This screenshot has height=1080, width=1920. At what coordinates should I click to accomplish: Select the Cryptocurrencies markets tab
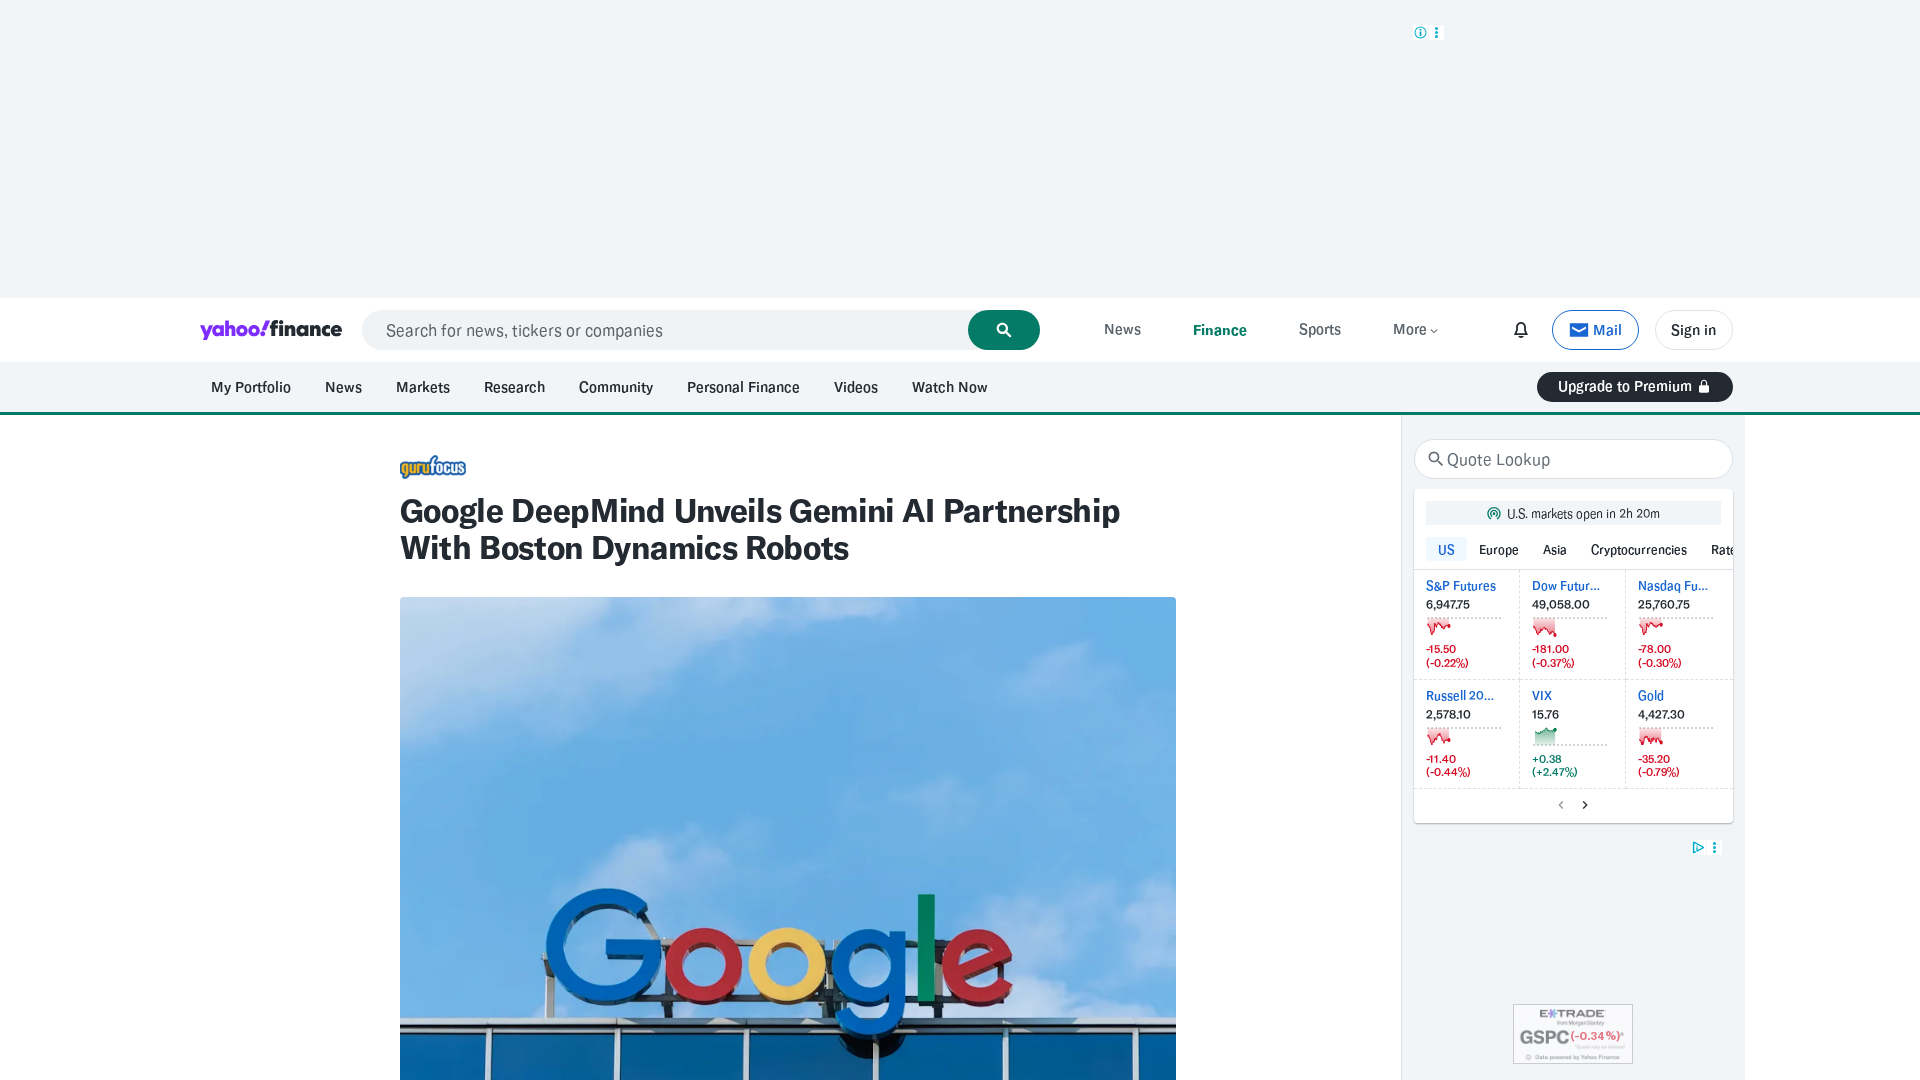pos(1638,550)
